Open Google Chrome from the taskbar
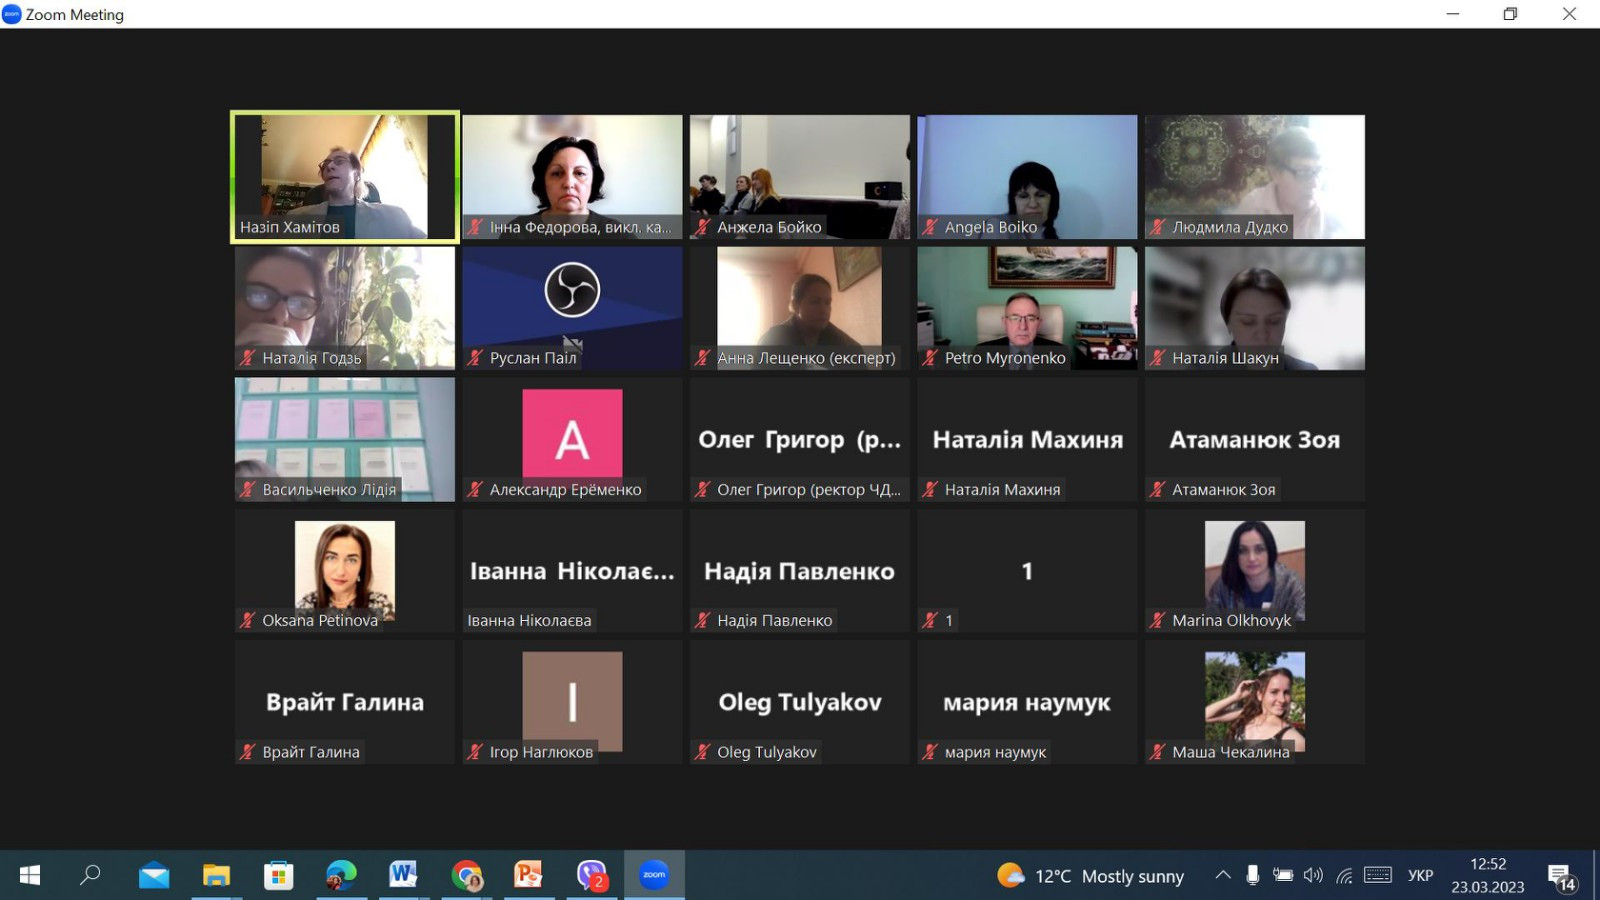1600x900 pixels. (x=466, y=876)
